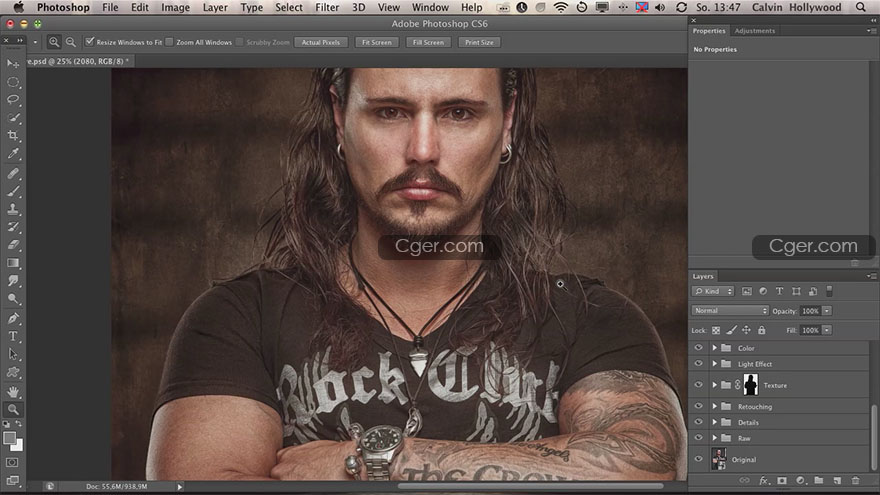Lock all padlock icon
880x495 pixels.
pos(762,331)
